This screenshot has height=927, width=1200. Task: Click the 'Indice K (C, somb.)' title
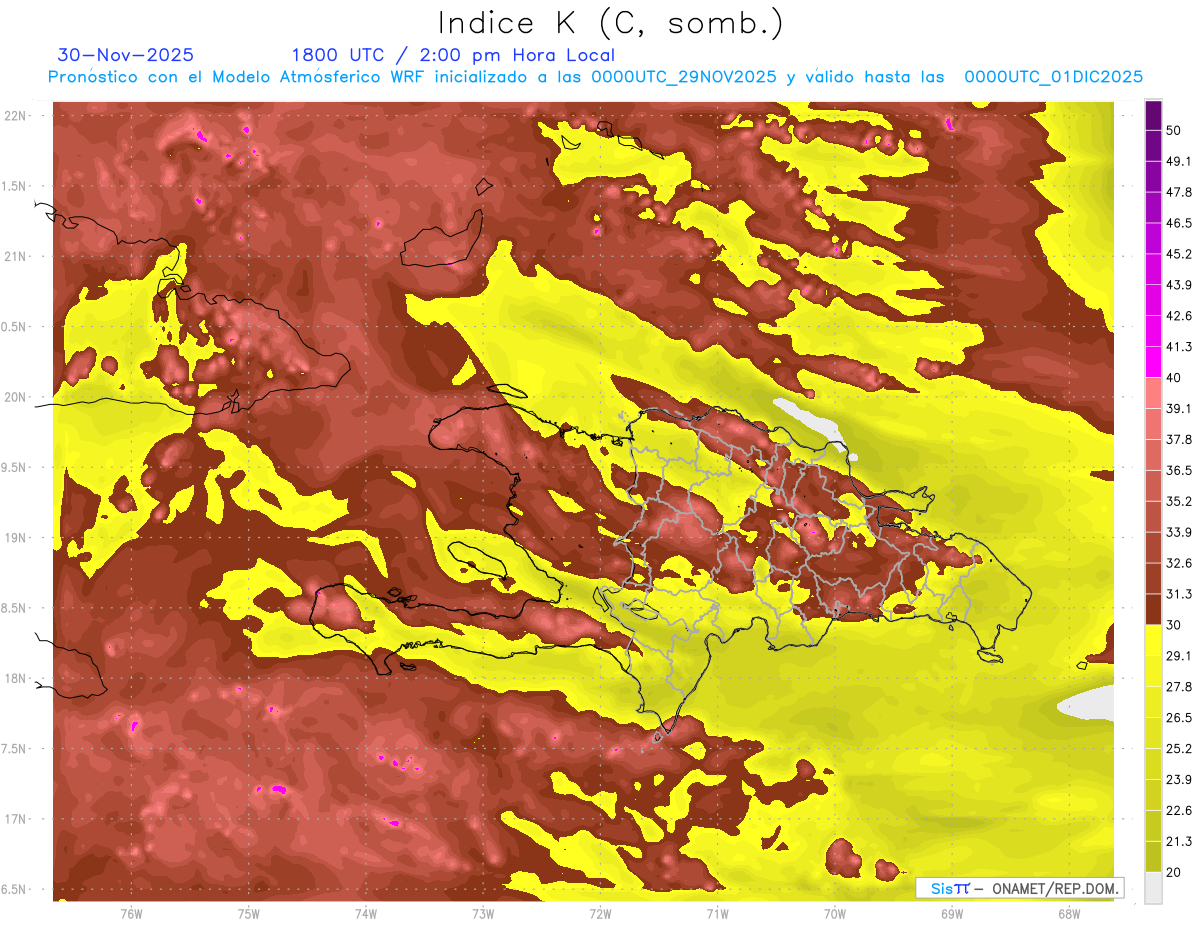click(x=610, y=22)
